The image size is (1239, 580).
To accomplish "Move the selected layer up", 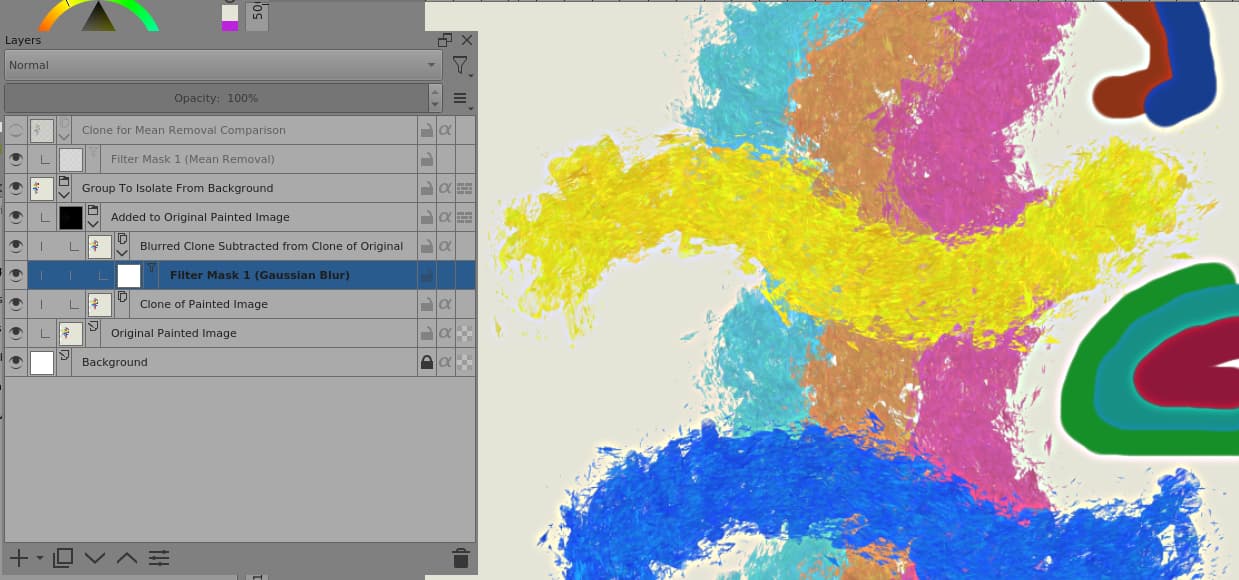I will (x=127, y=557).
